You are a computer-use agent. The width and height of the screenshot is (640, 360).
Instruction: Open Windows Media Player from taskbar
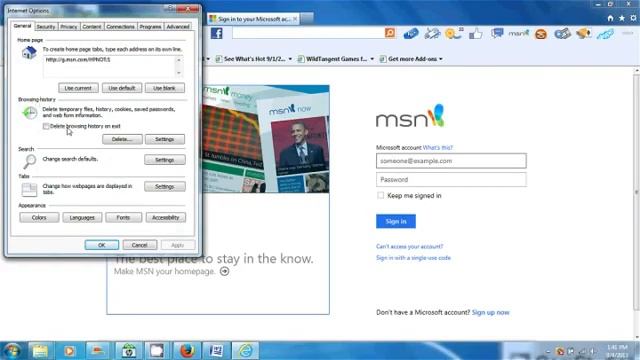69,351
